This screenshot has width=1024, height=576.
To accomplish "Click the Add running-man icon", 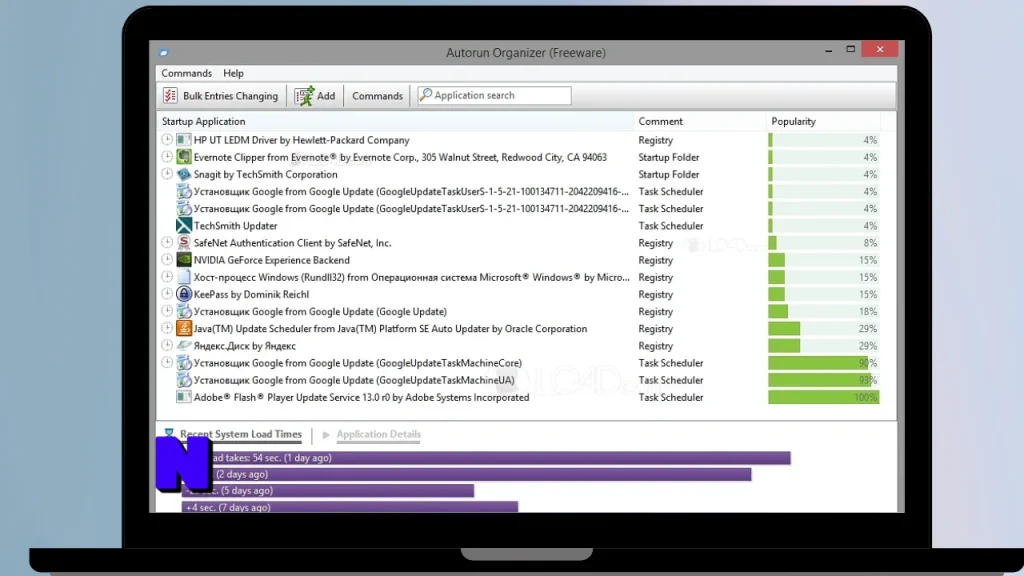I will pos(304,95).
